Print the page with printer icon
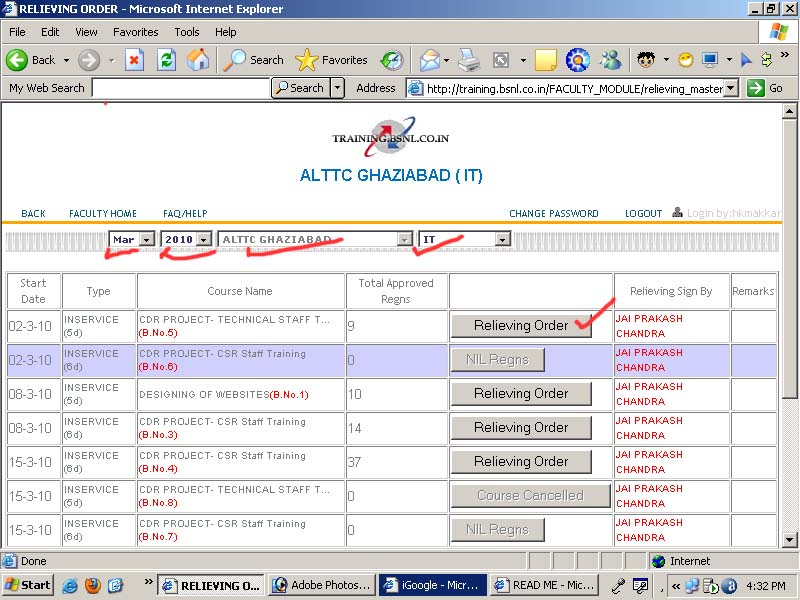Screen dimensions: 800x600 (x=468, y=60)
